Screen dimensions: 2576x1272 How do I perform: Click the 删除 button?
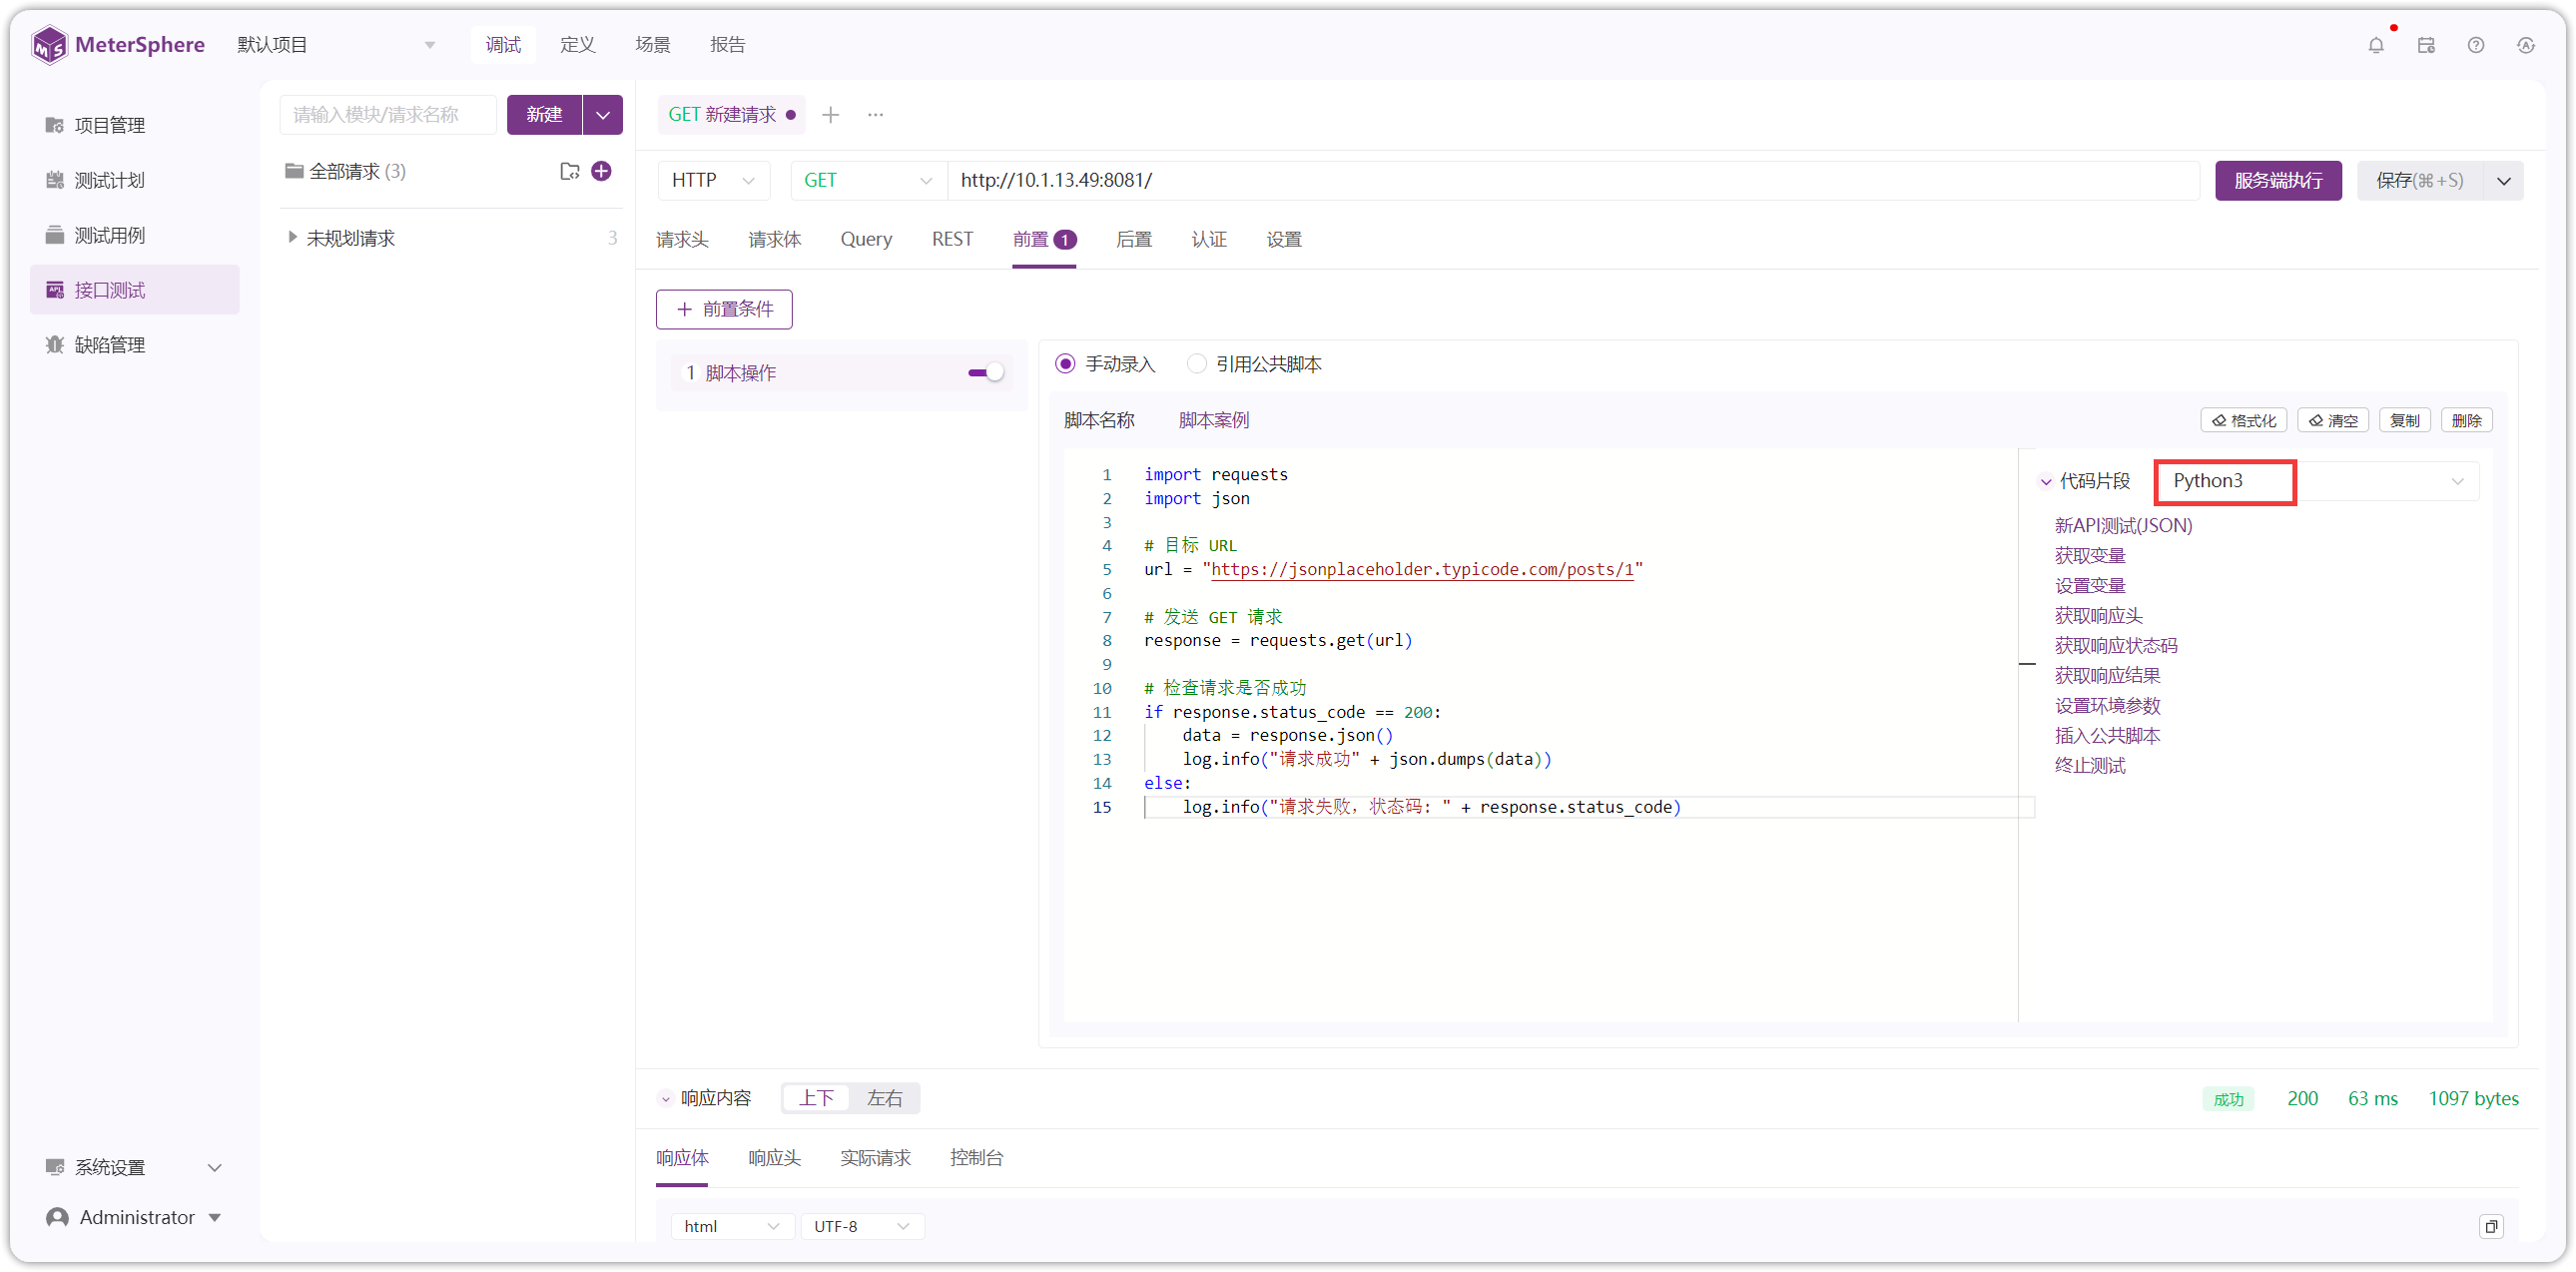coord(2466,421)
